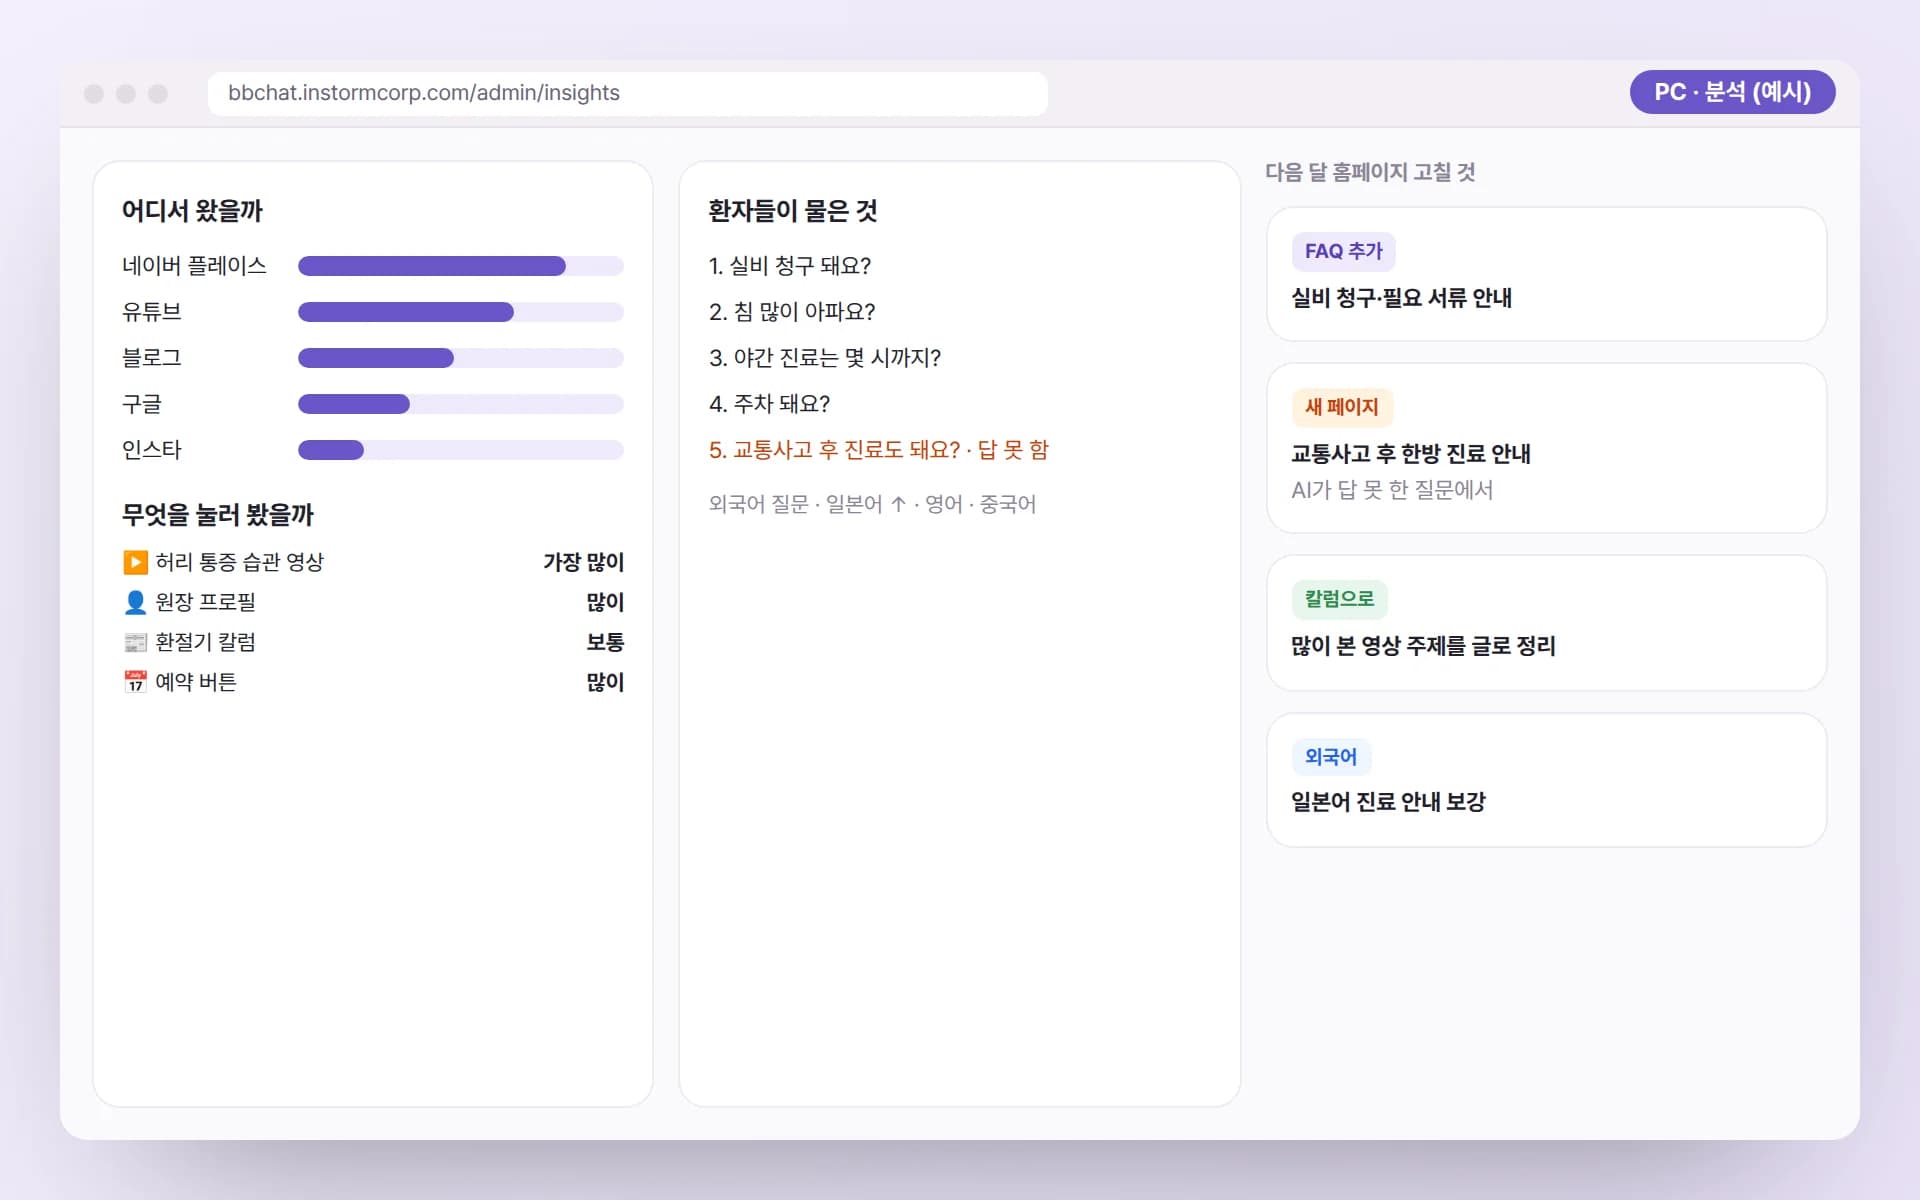
Task: Click the 블로그 progress bar
Action: [461, 358]
